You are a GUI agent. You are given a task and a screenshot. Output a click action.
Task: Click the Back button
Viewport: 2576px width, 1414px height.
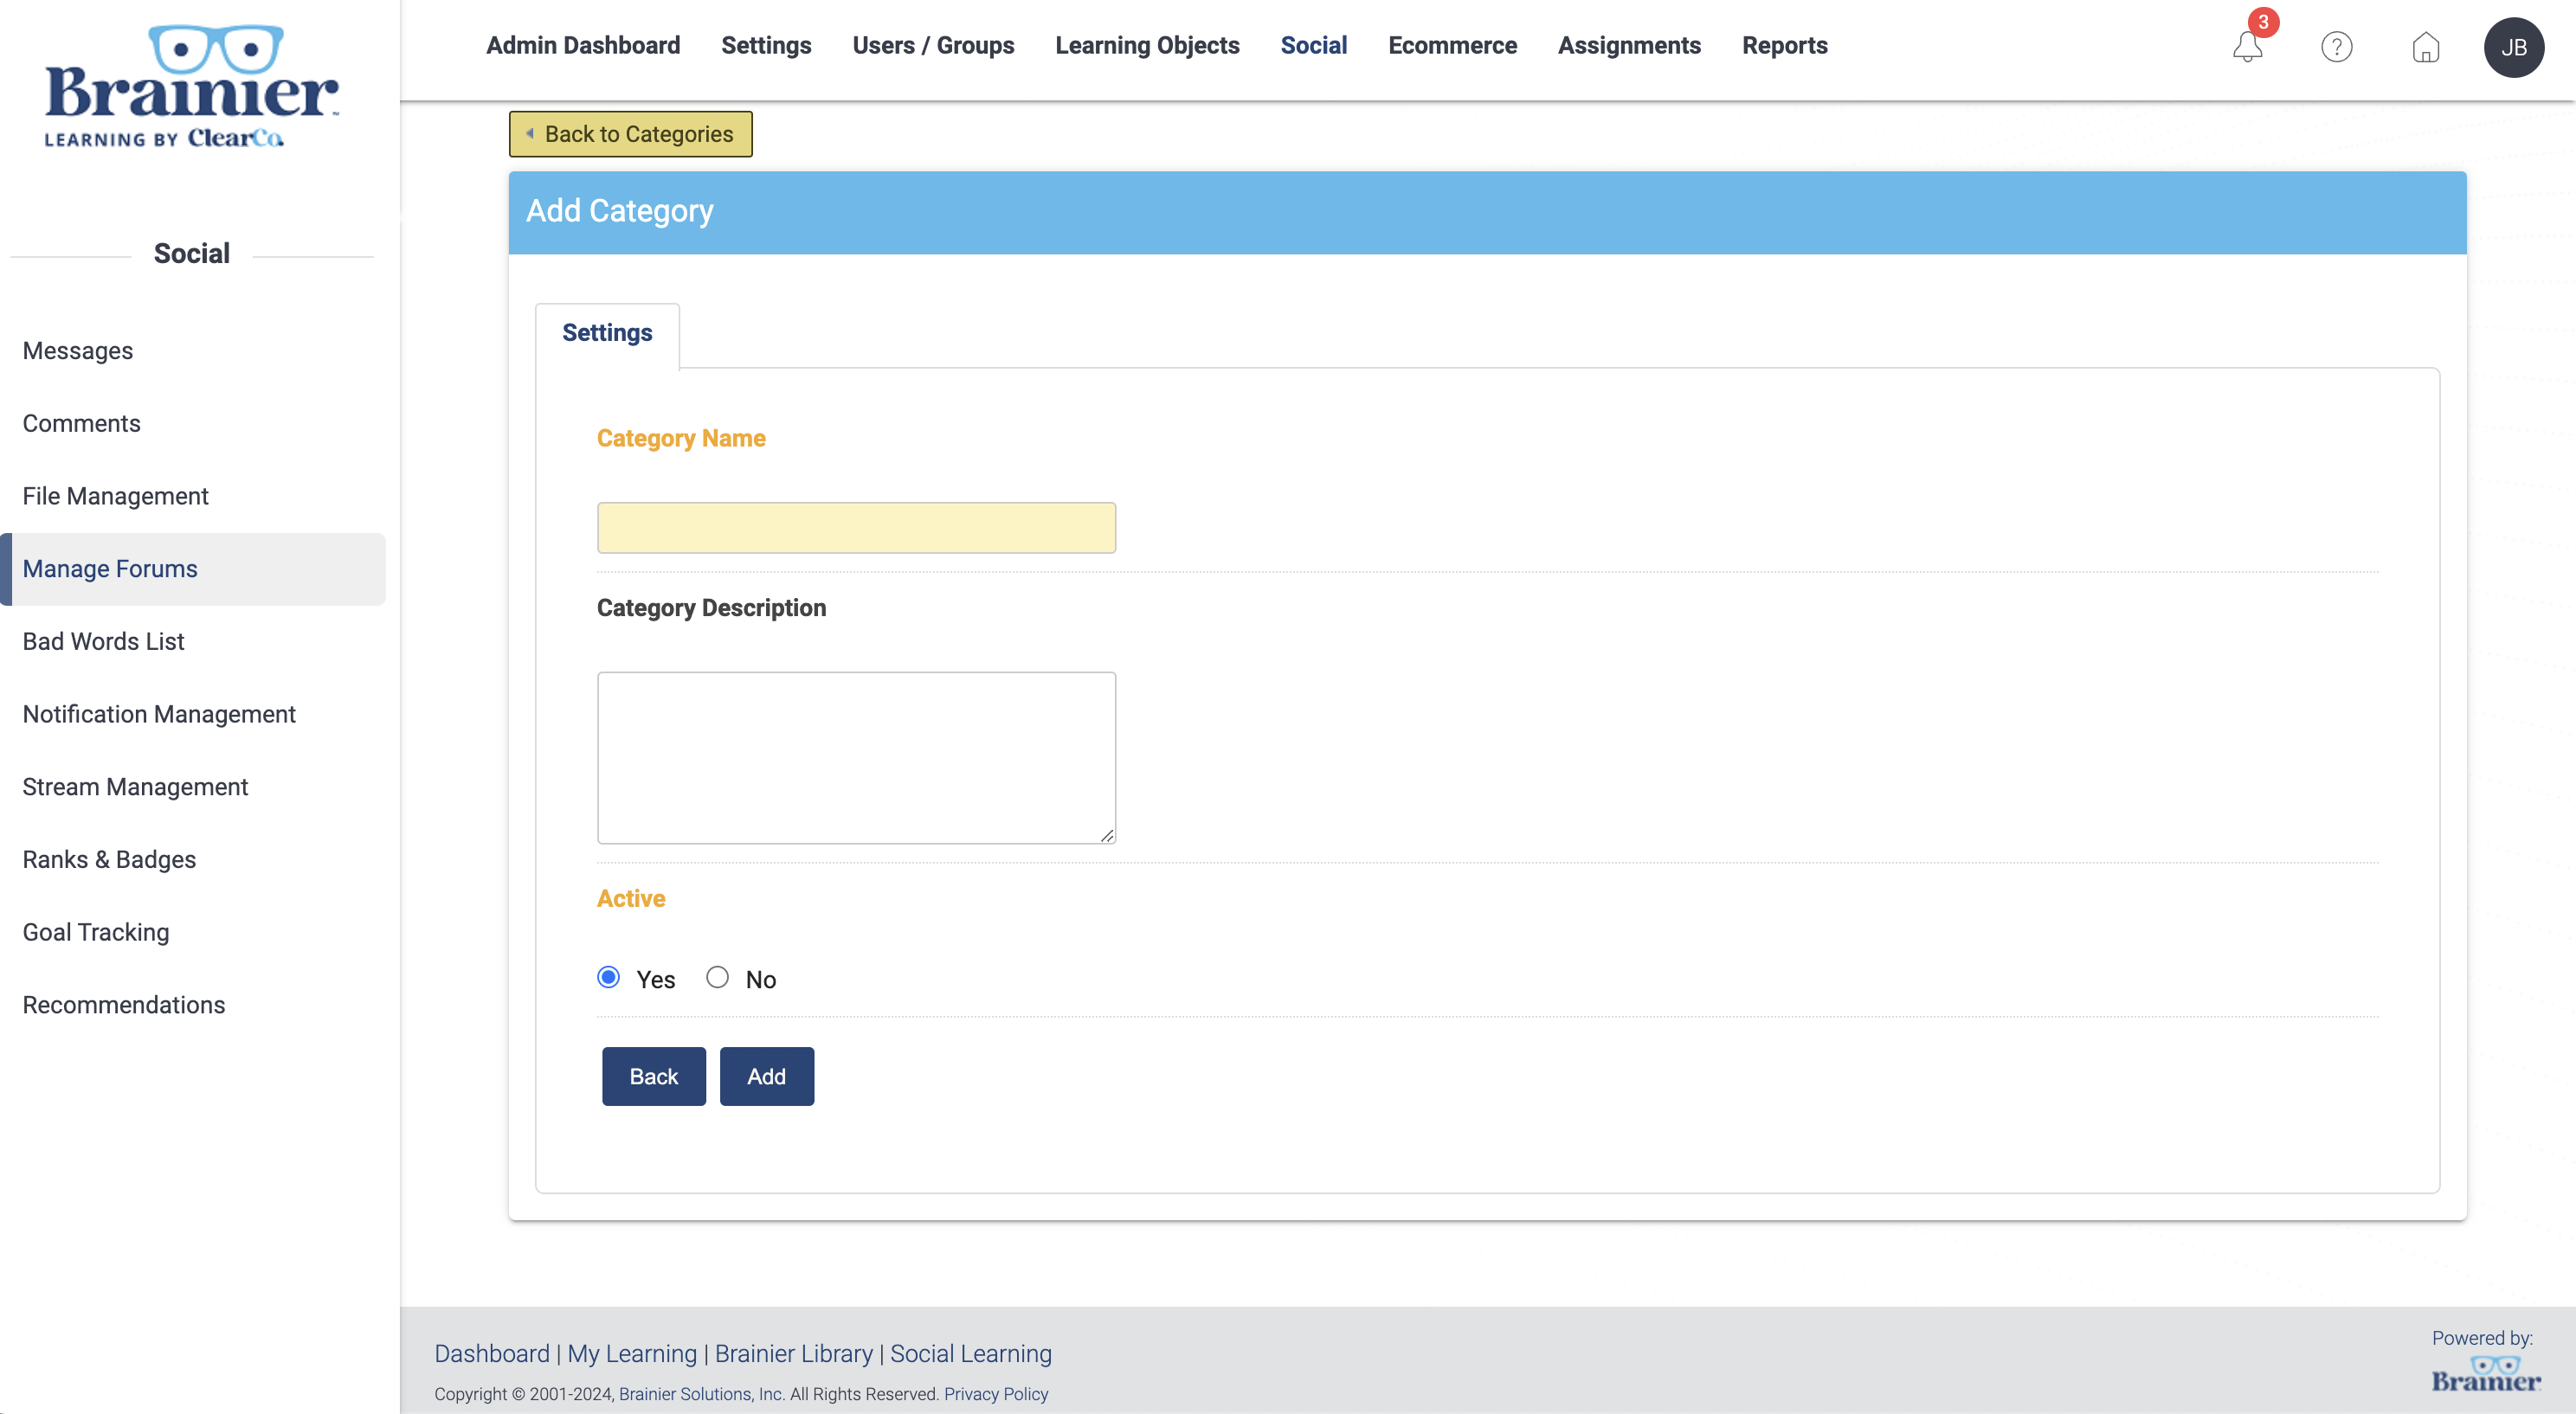tap(654, 1076)
